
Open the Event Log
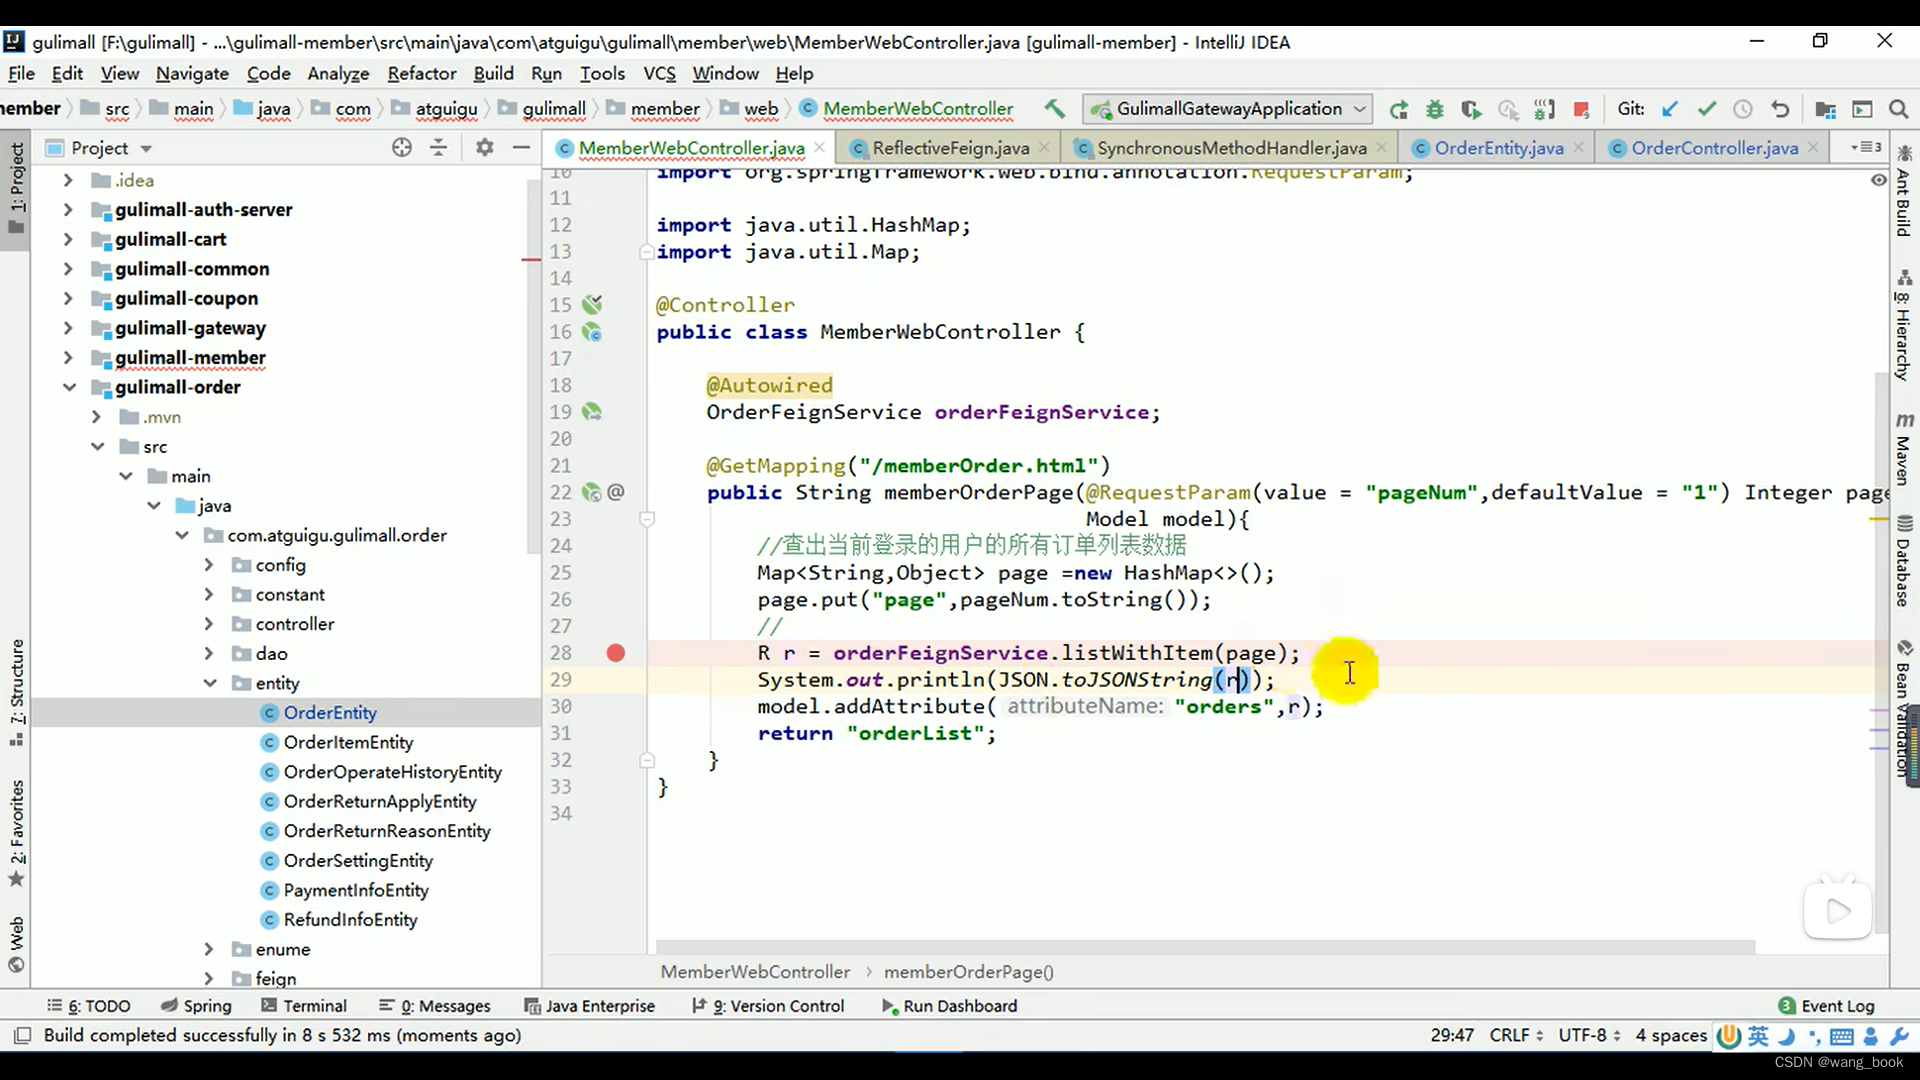coord(1826,1006)
